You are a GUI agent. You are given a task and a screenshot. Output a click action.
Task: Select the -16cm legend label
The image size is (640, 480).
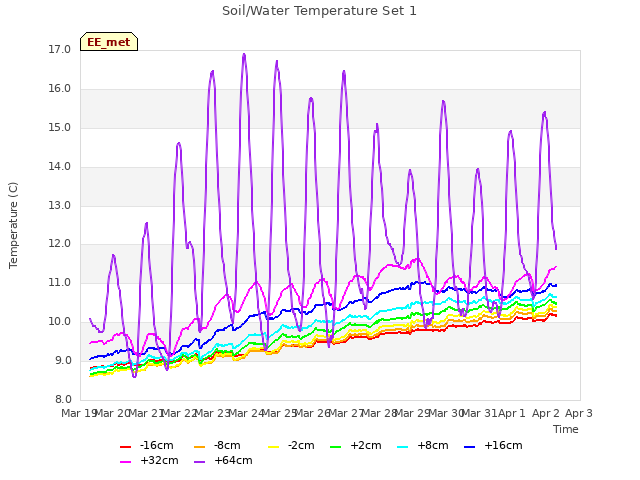tap(156, 445)
